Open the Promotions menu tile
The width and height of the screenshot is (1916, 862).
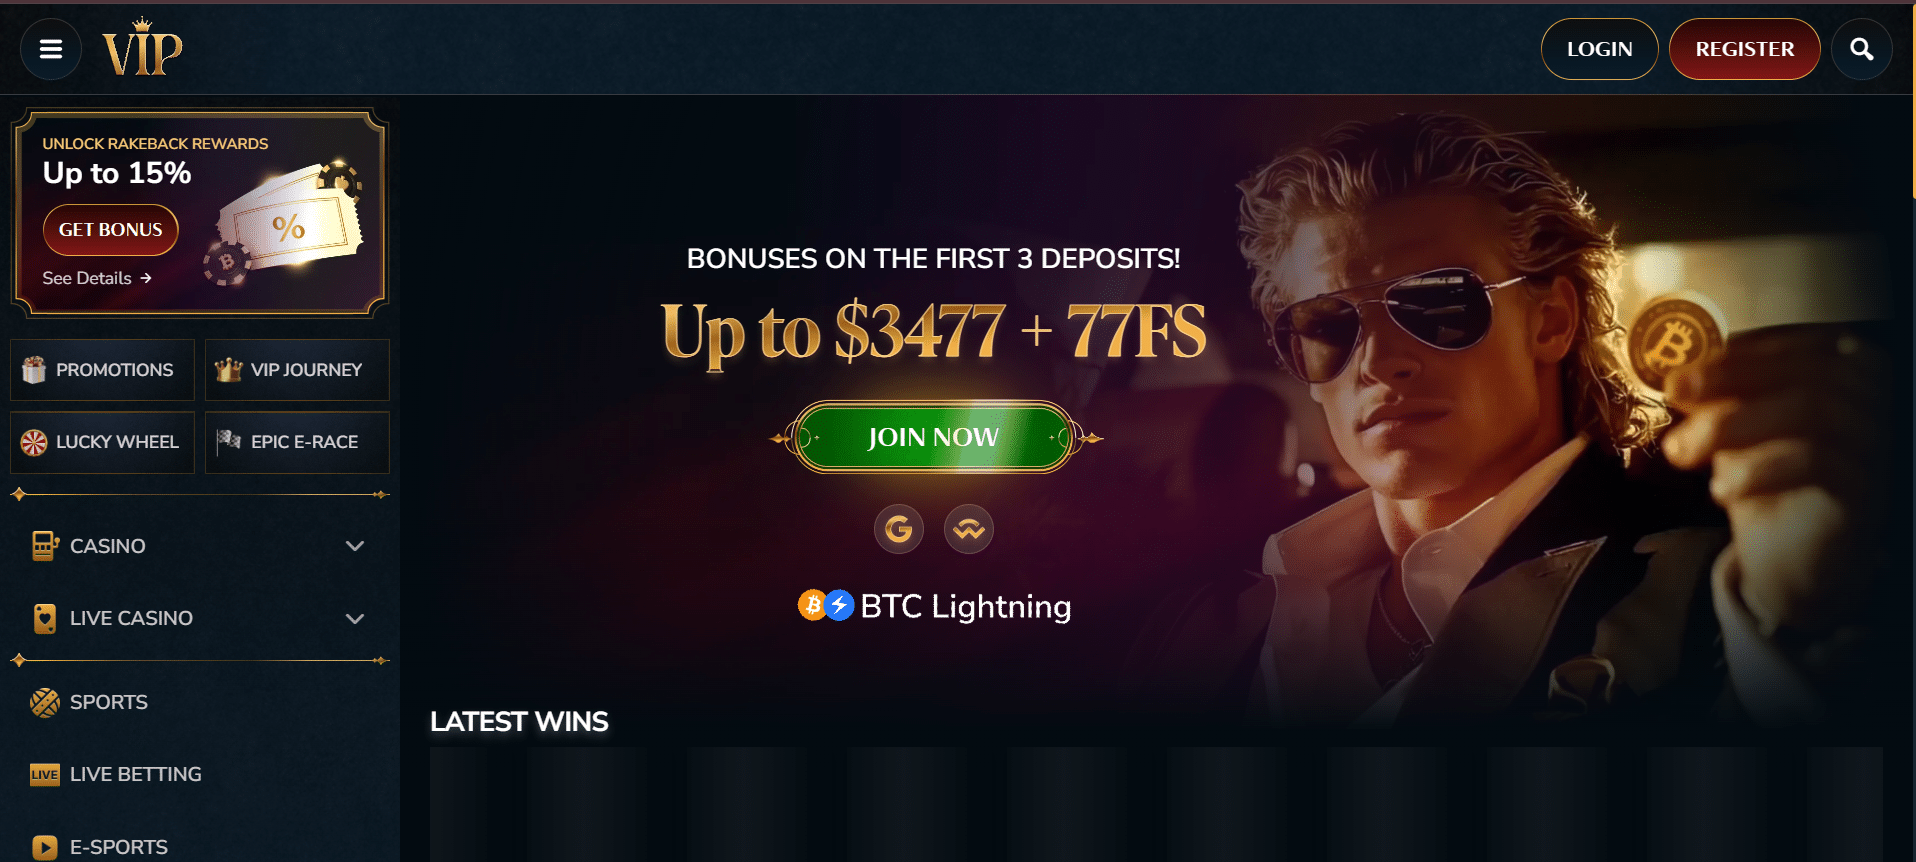pos(102,370)
